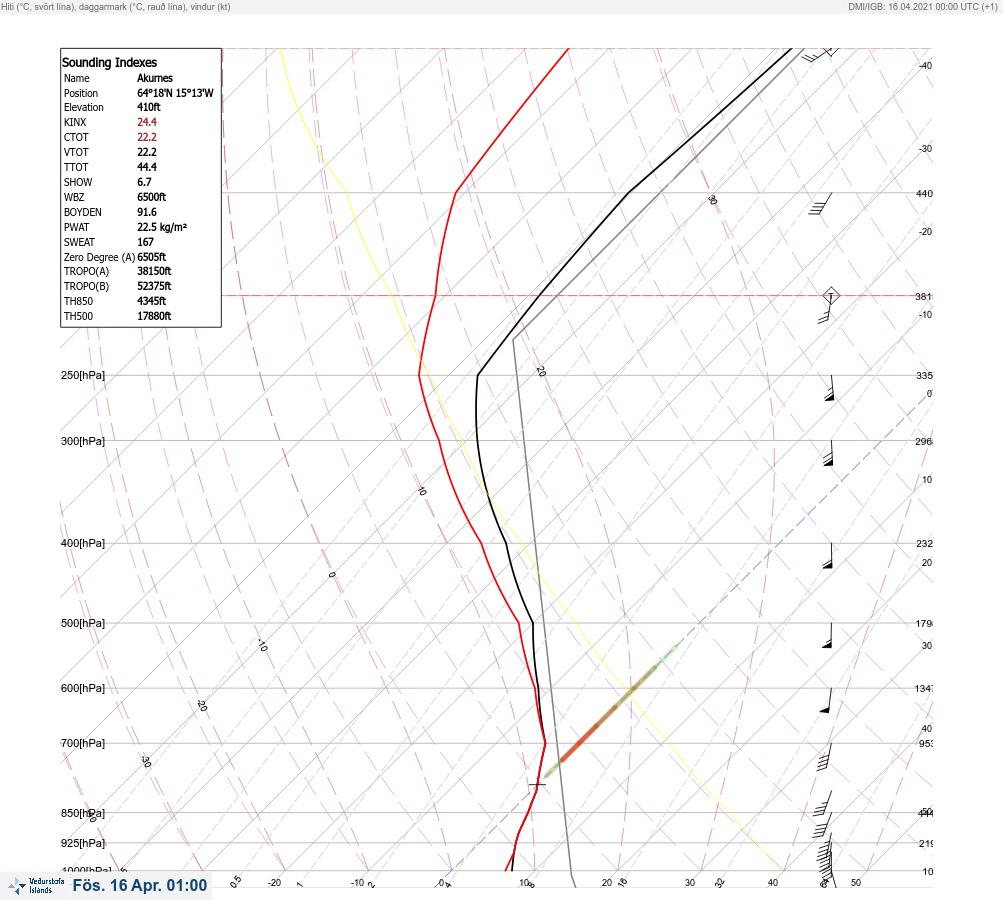The height and width of the screenshot is (900, 1003).
Task: Click the 300[hPa] pressure label
Action: point(83,441)
